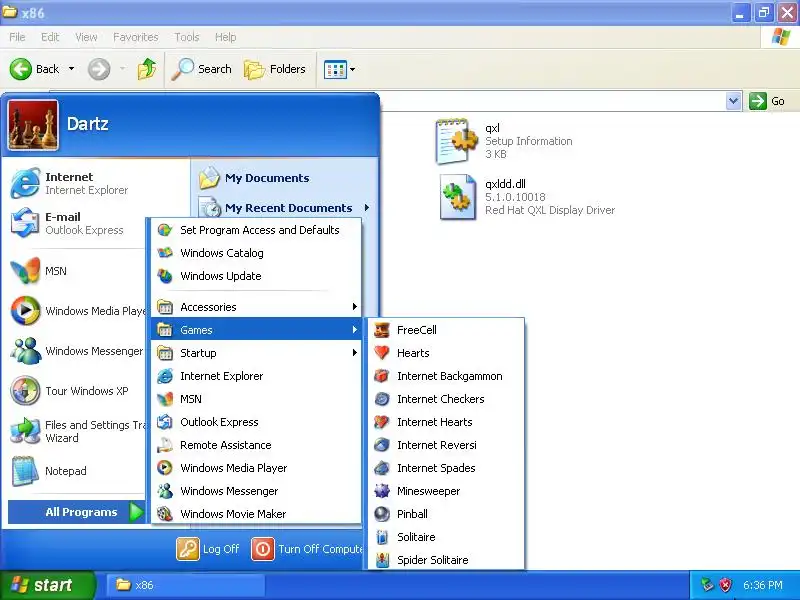Click the Windows Catalog icon

164,253
